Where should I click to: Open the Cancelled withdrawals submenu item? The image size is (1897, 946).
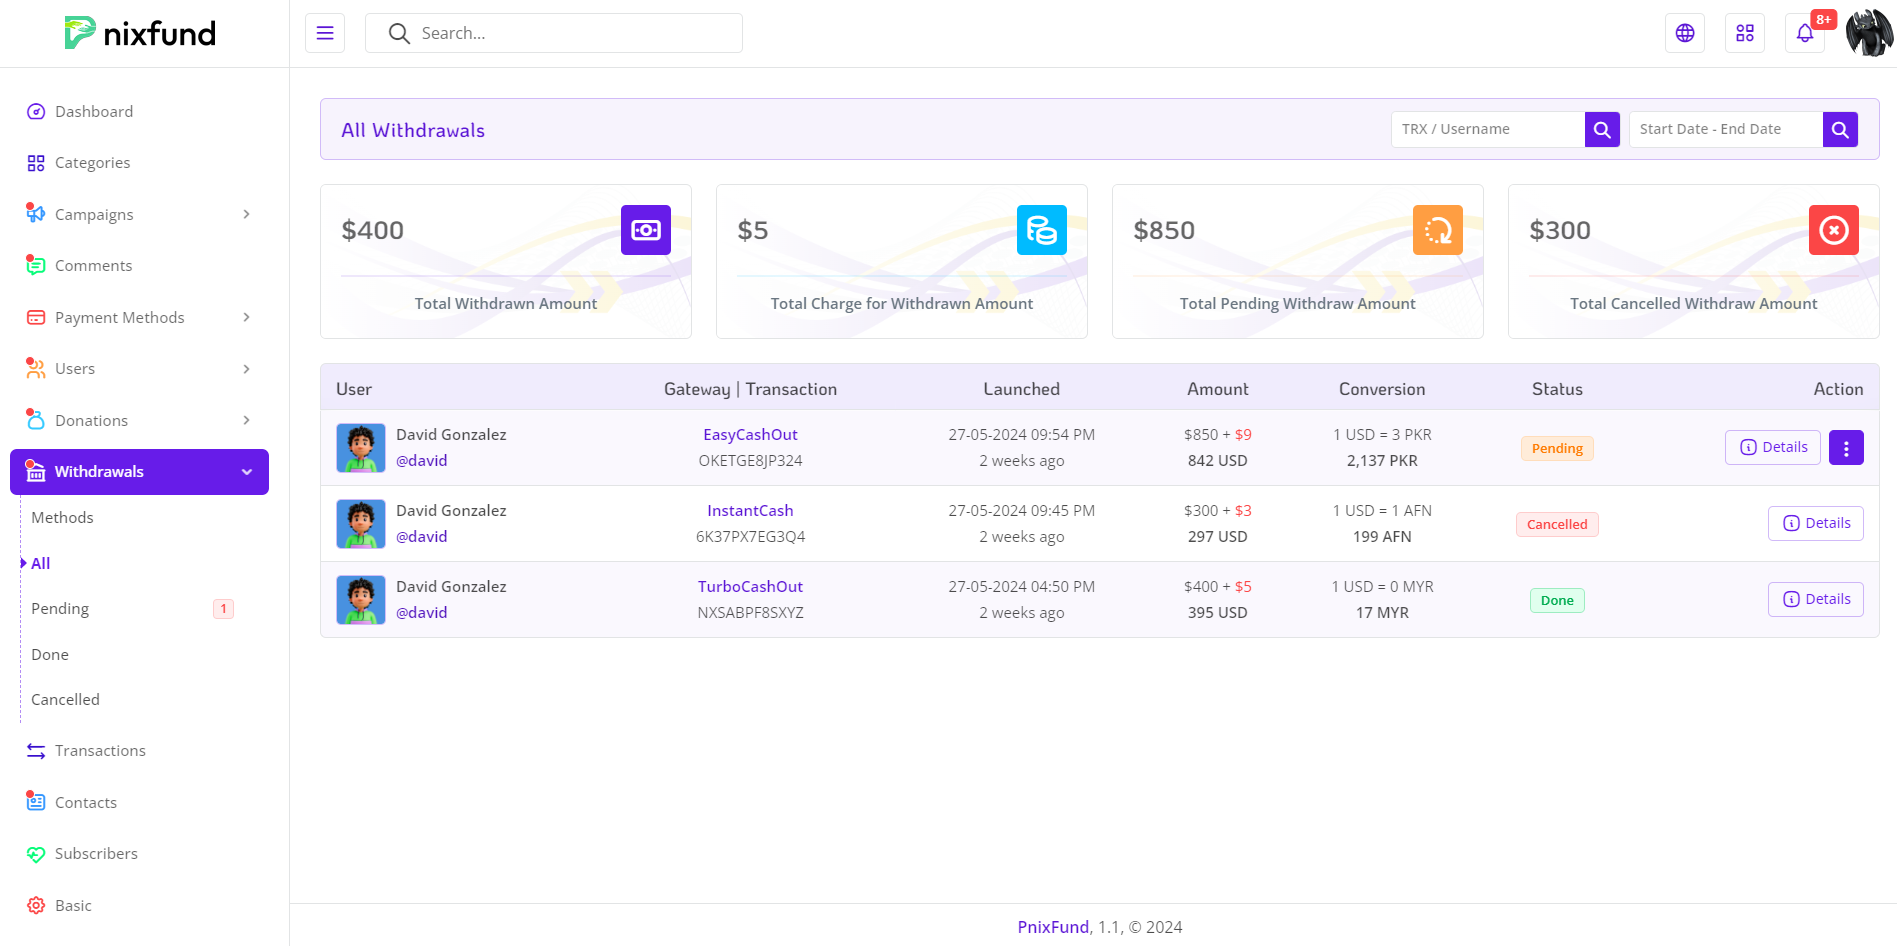point(65,699)
